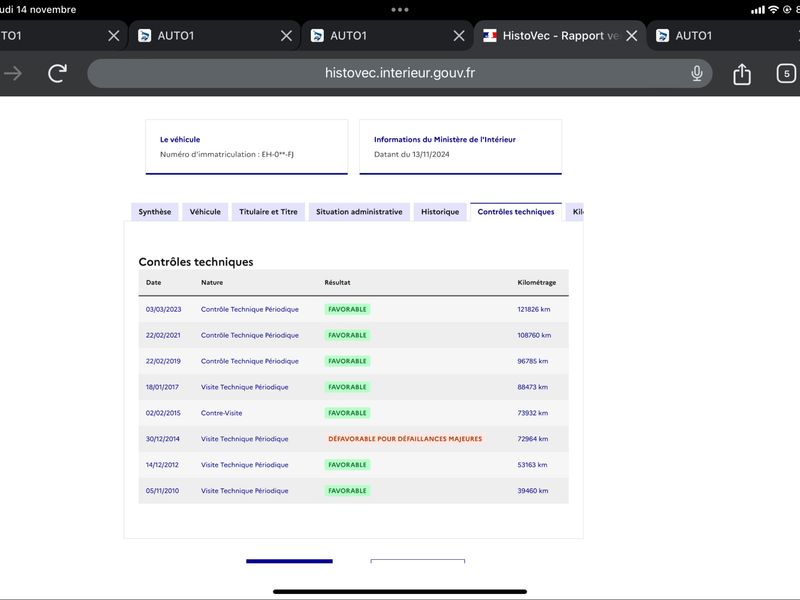Tap the microphone icon in address bar
The height and width of the screenshot is (600, 800).
(696, 73)
